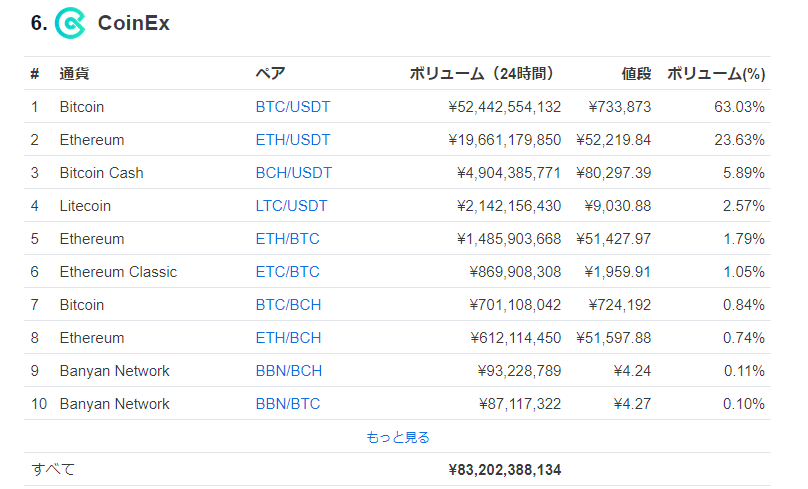Viewport: 808px width, 489px height.
Task: Open the ETH/BCH trading pair
Action: (288, 338)
